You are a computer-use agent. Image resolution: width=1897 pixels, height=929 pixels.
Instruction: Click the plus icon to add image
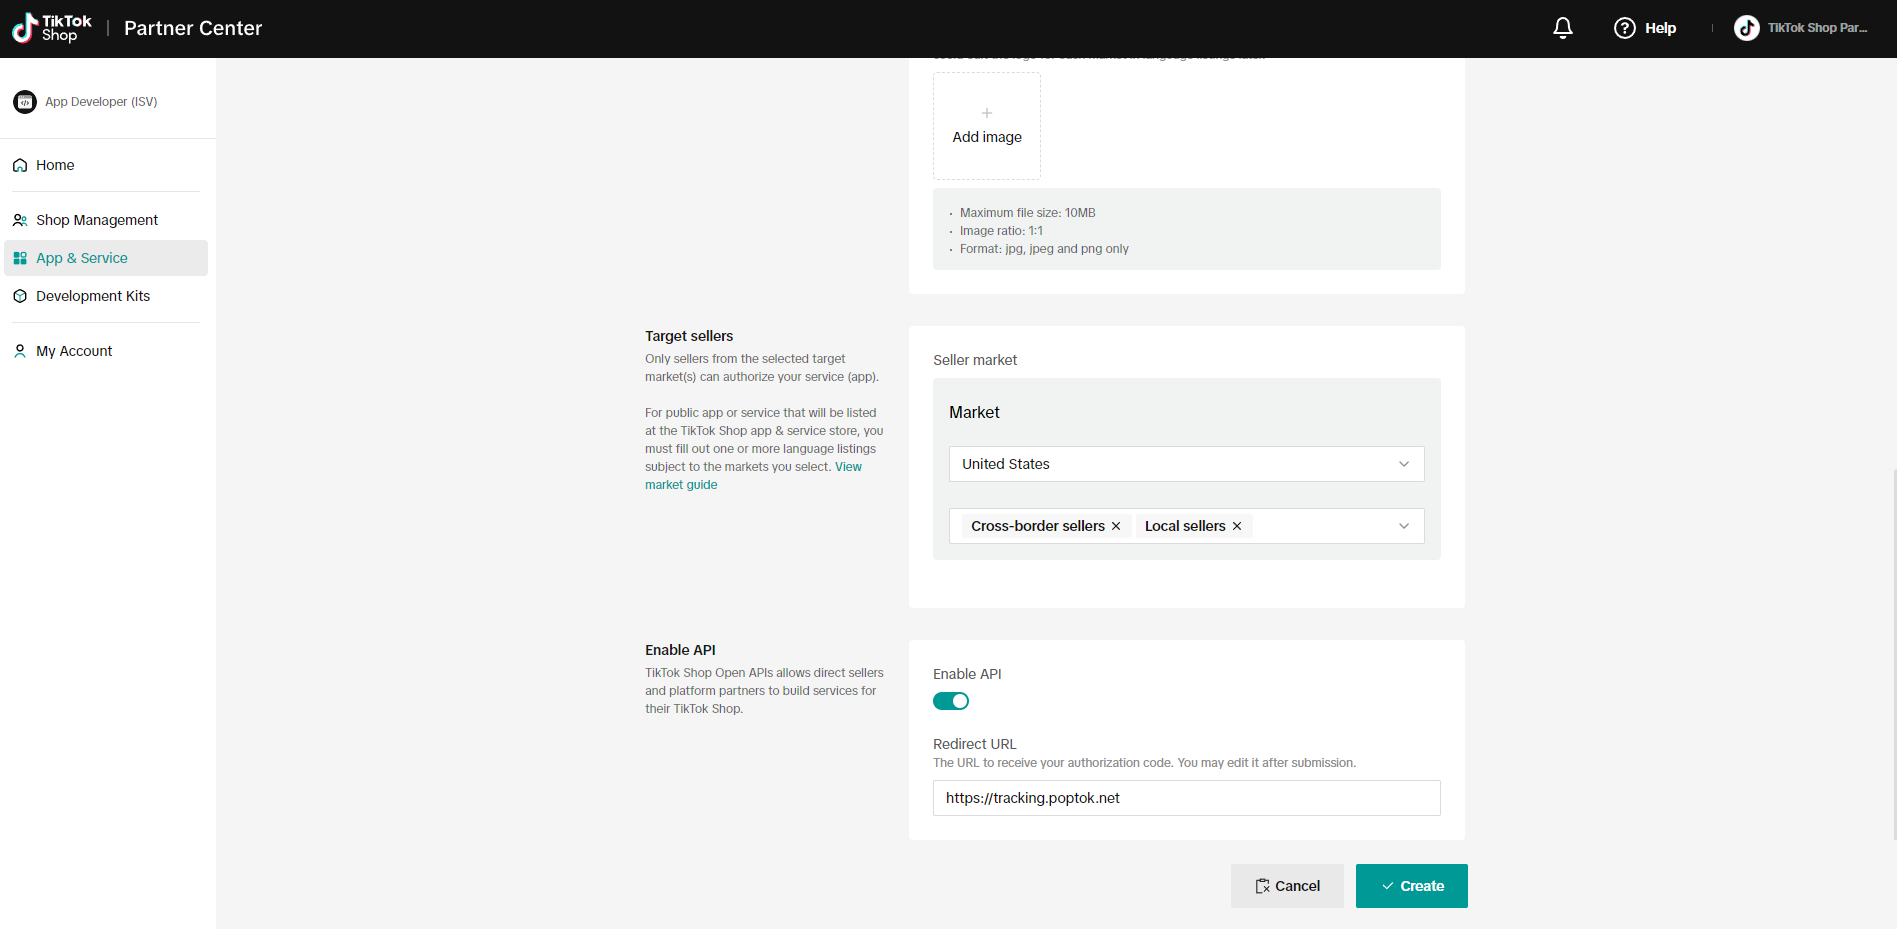(987, 114)
